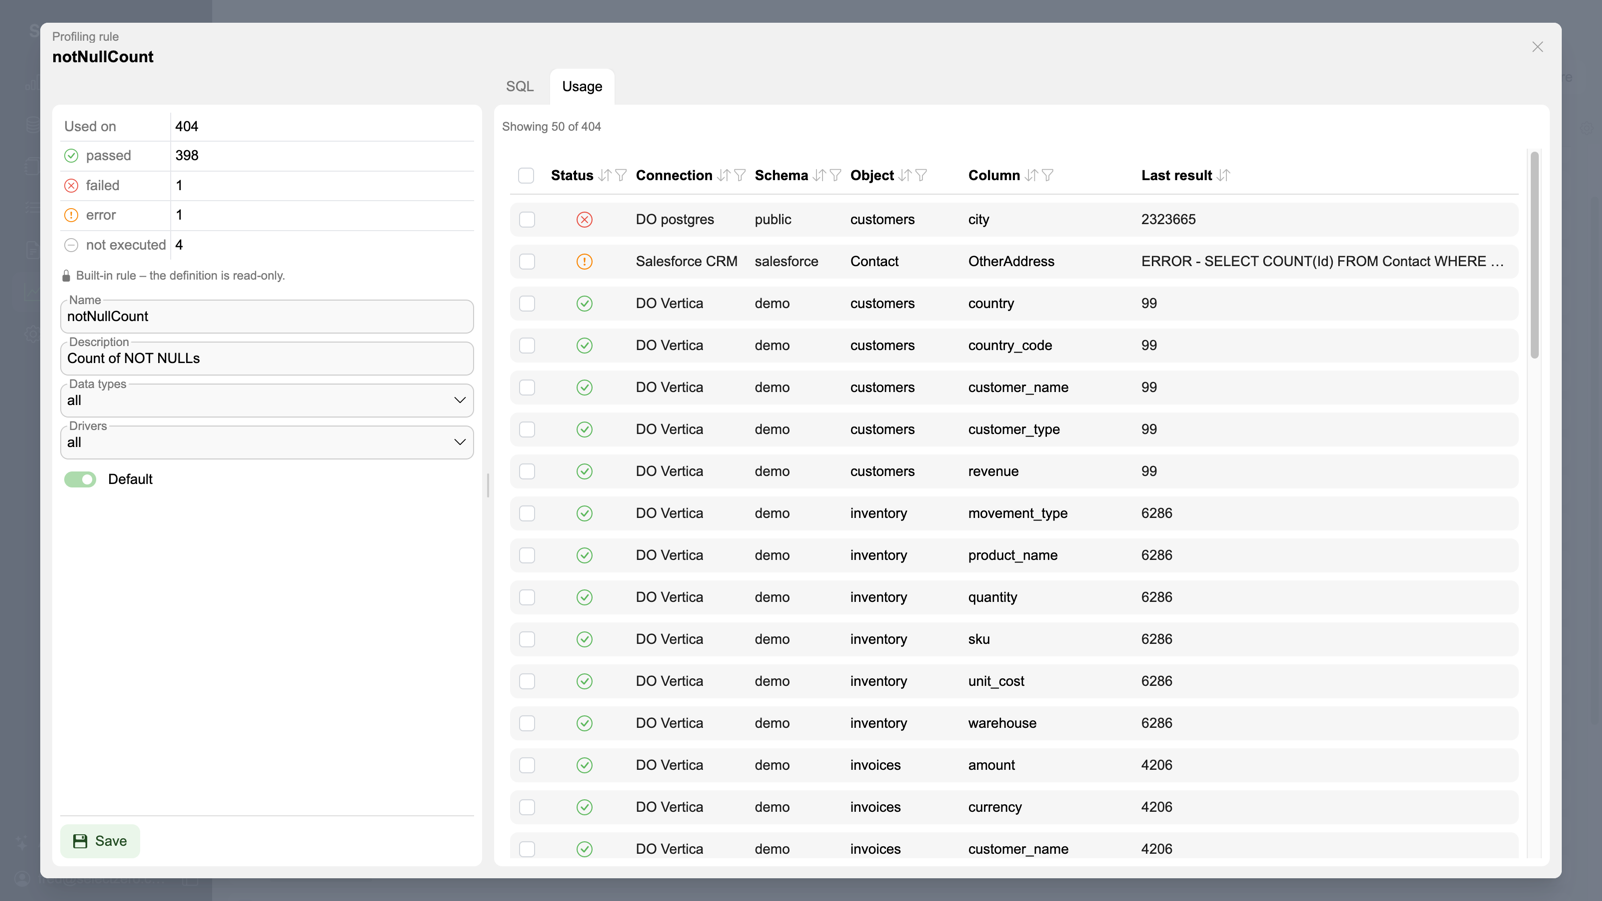Viewport: 1602px width, 901px height.
Task: Click the splitter handle between the two panels
Action: [488, 486]
